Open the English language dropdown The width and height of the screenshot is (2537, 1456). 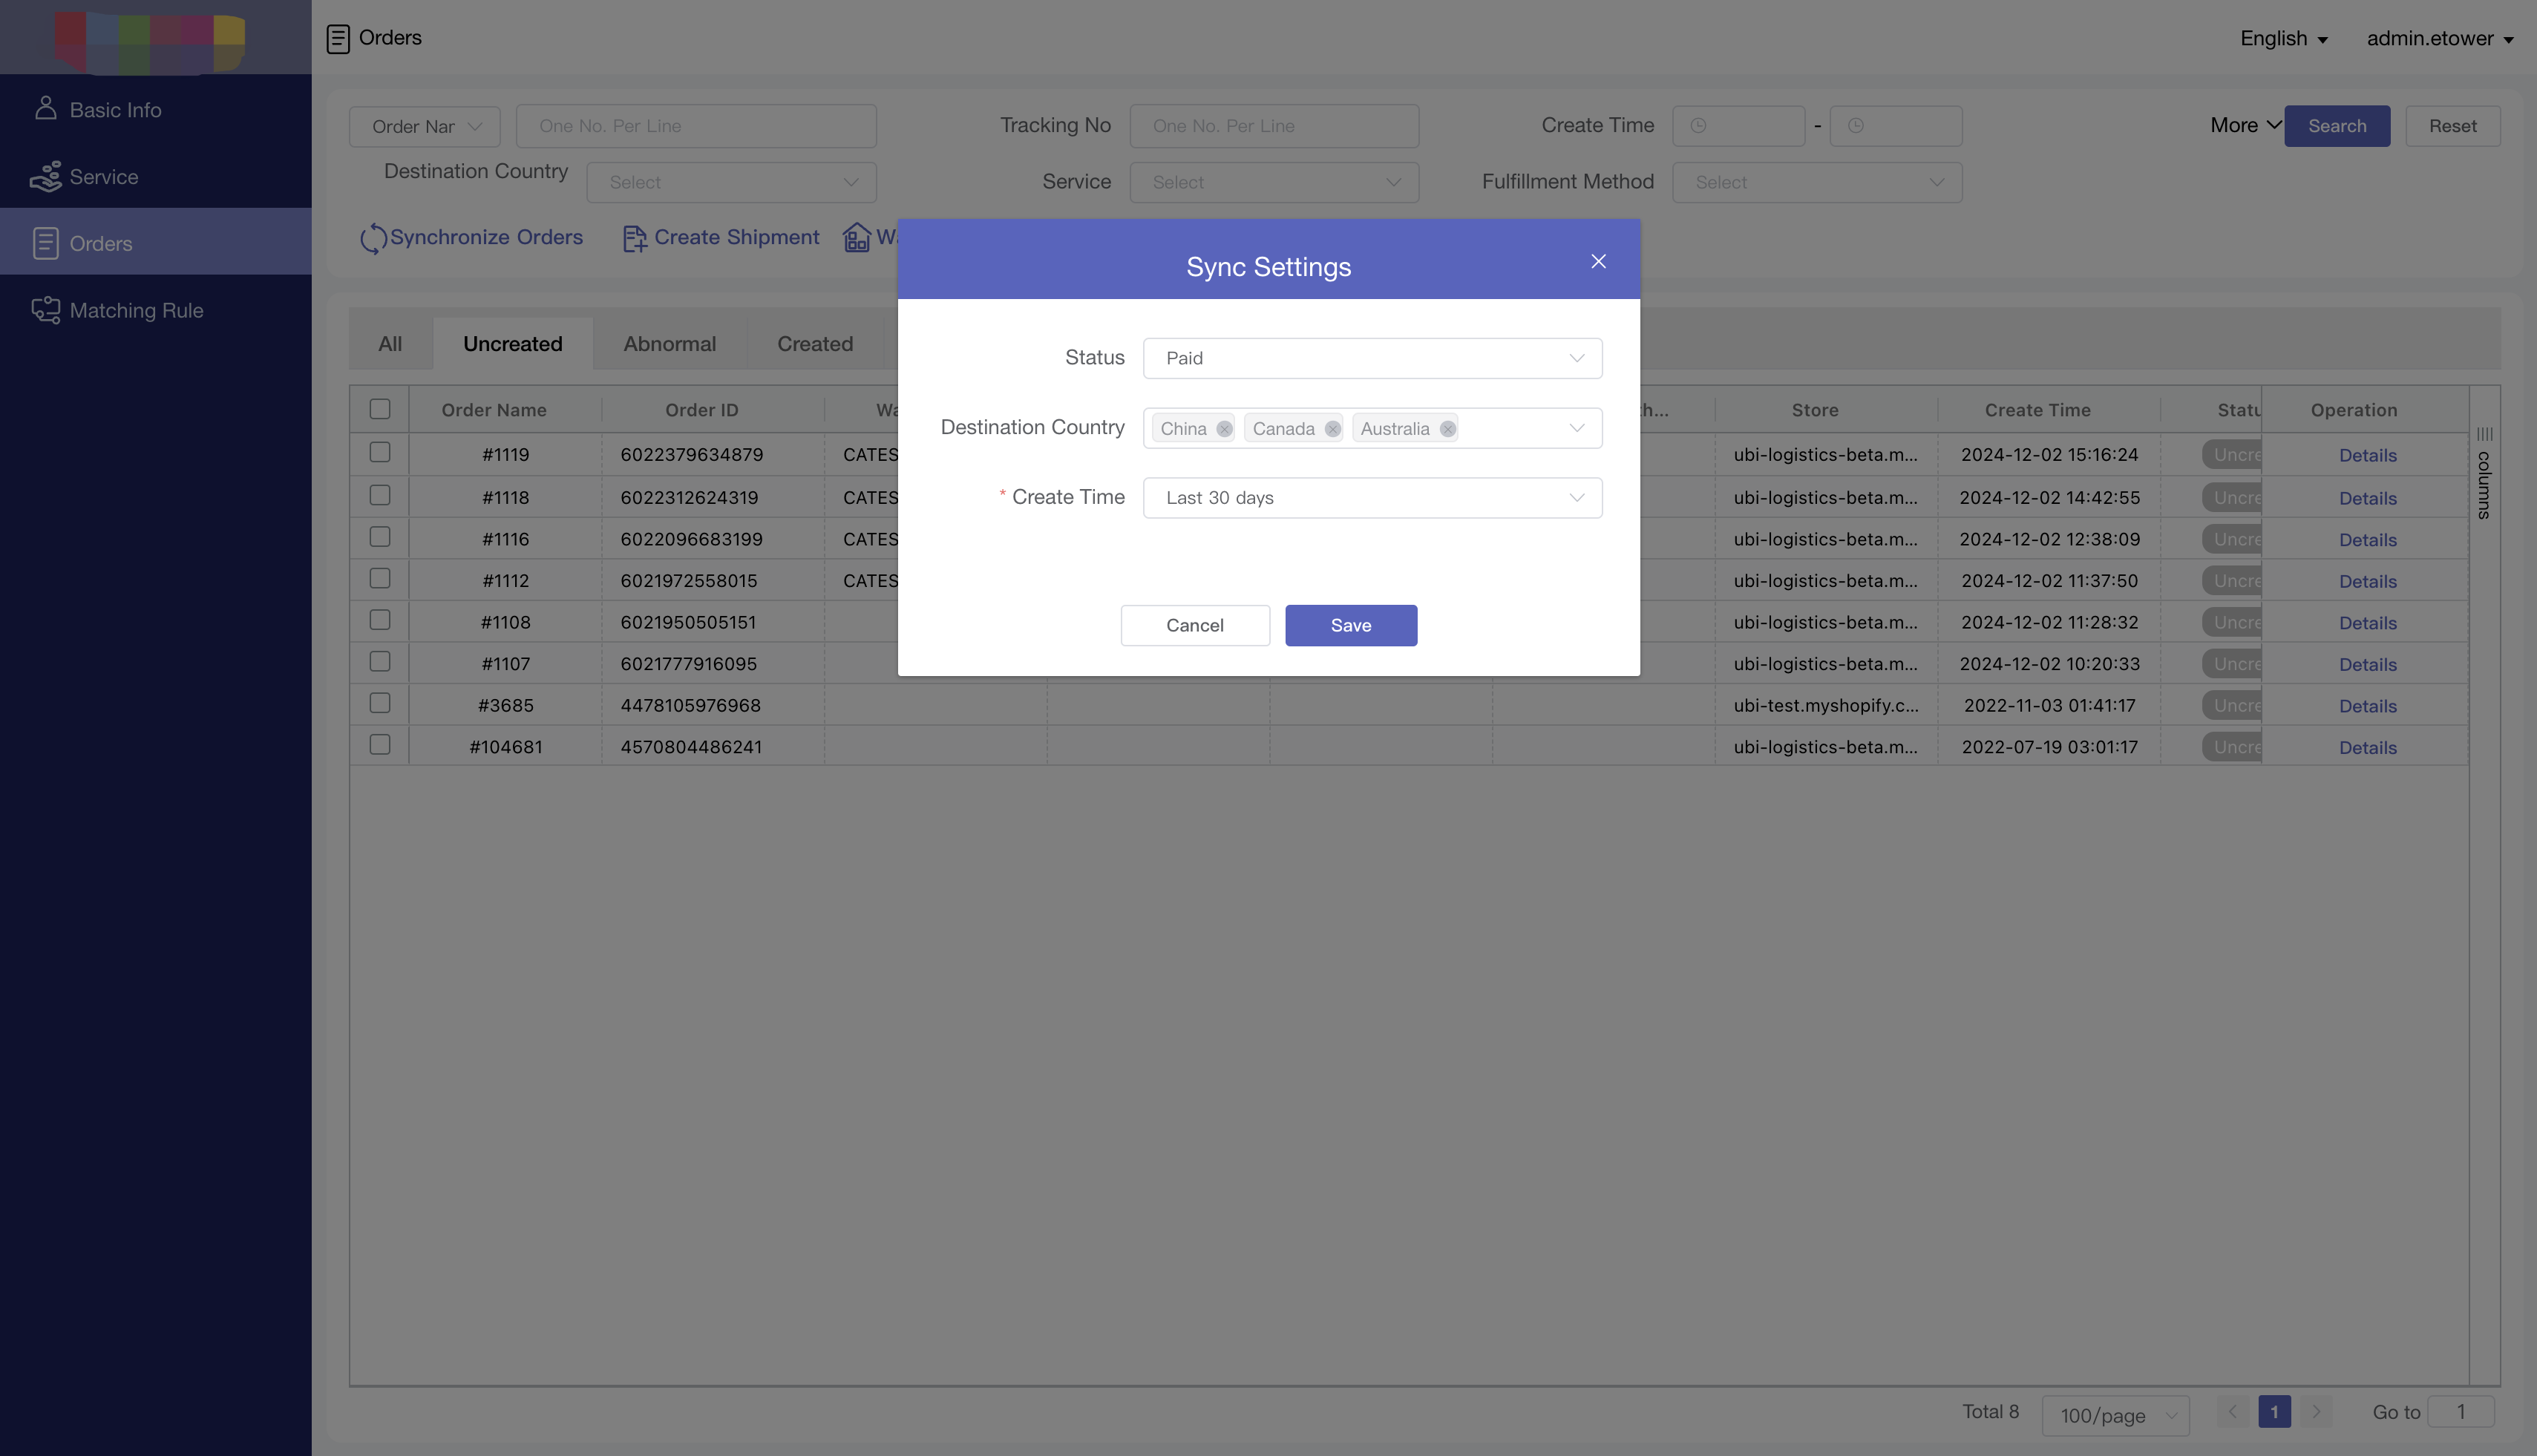click(x=2283, y=38)
